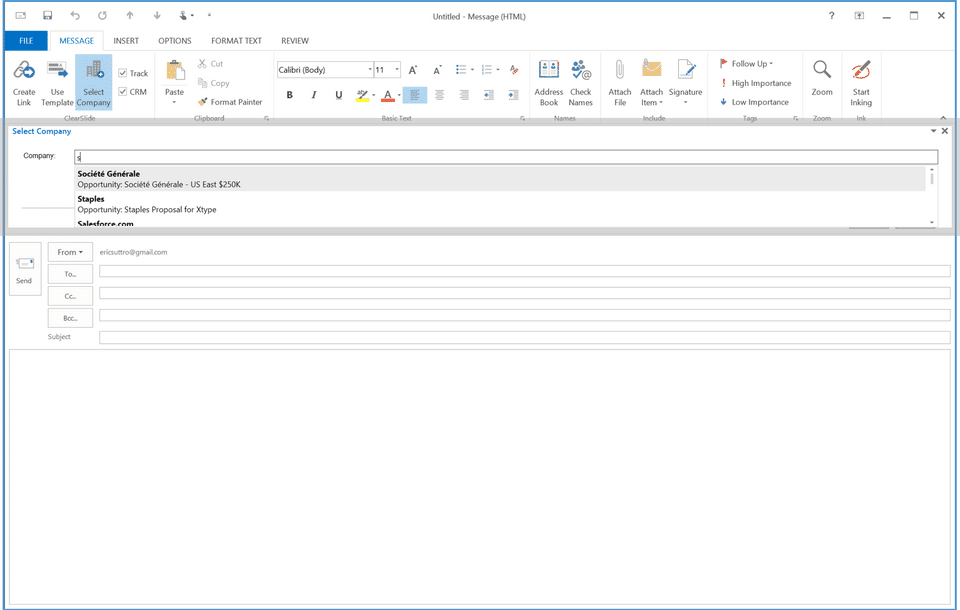Click the Select Company ribbon button
Image resolution: width=960 pixels, height=610 pixels.
click(x=94, y=83)
